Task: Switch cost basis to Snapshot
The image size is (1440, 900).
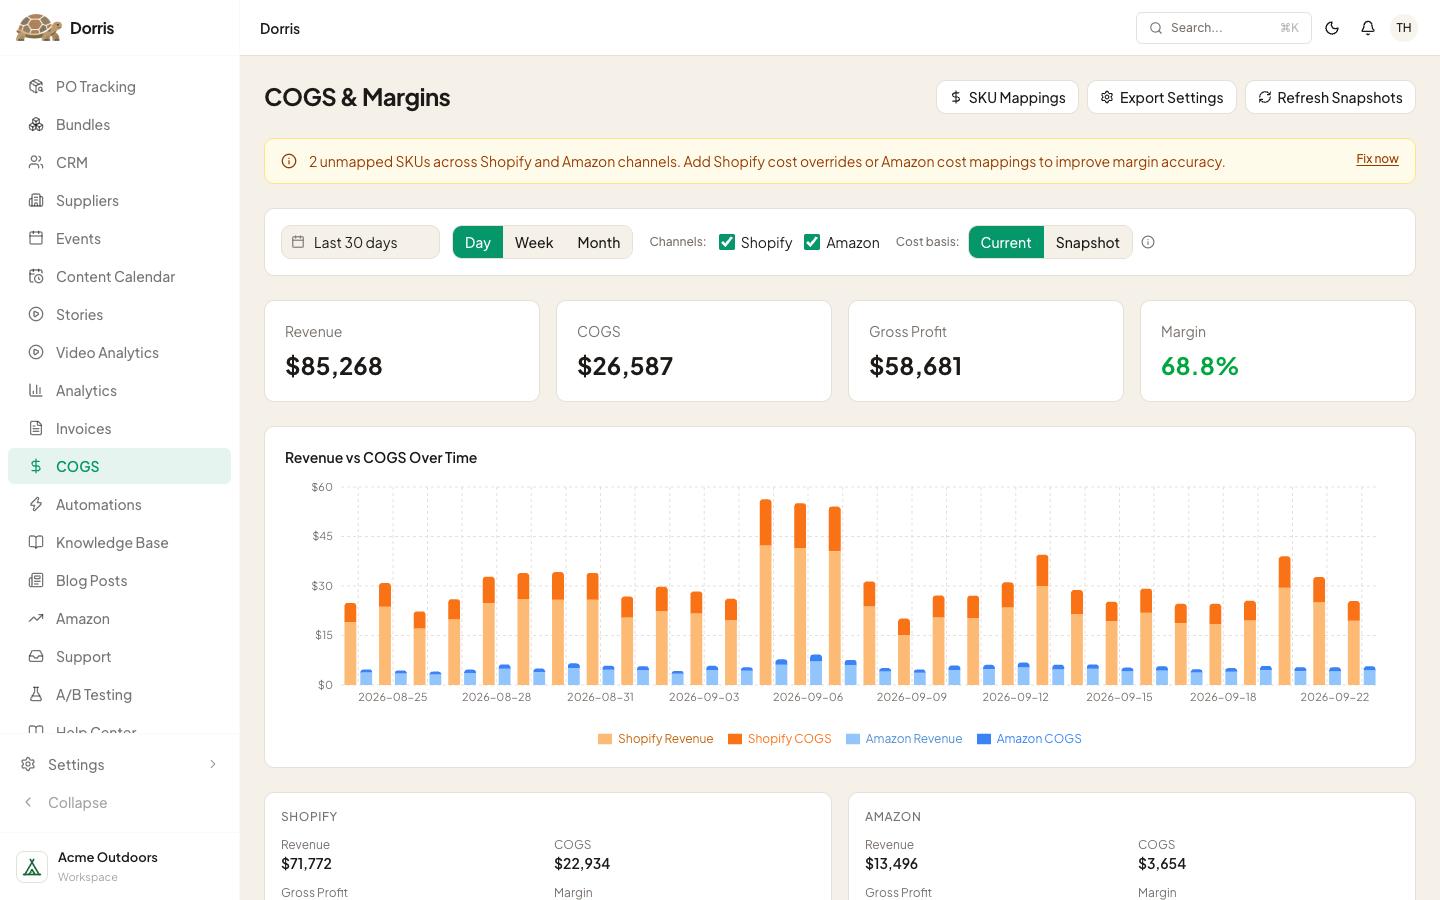Action: [x=1087, y=242]
